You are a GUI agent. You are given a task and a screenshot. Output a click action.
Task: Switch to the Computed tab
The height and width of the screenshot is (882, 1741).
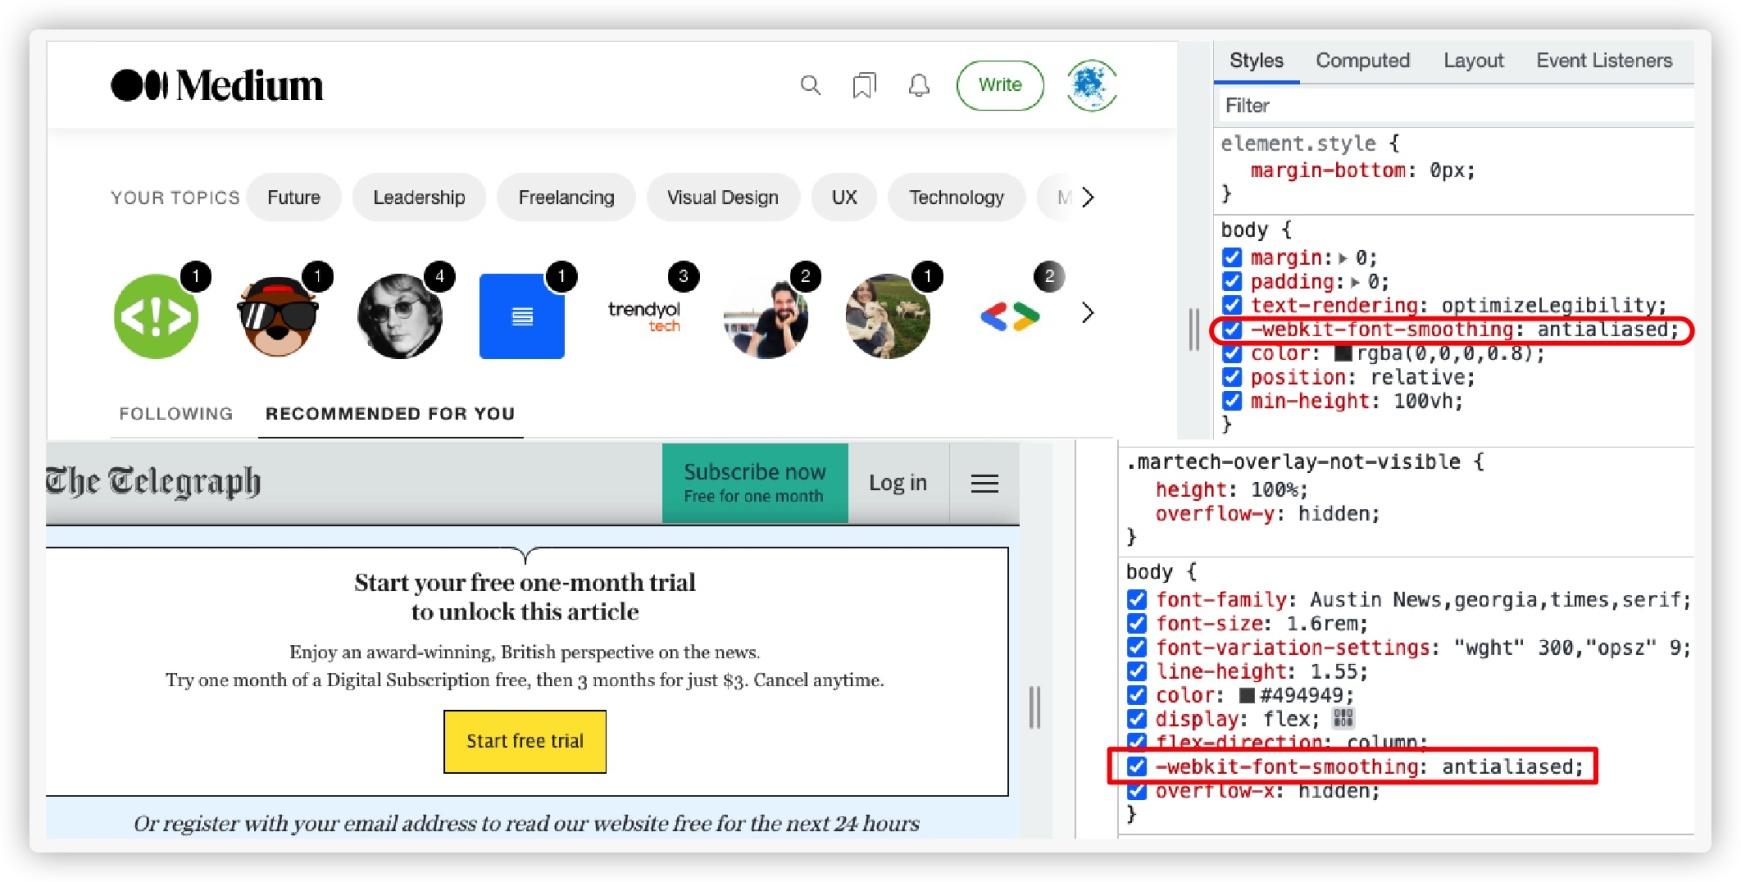click(1362, 61)
